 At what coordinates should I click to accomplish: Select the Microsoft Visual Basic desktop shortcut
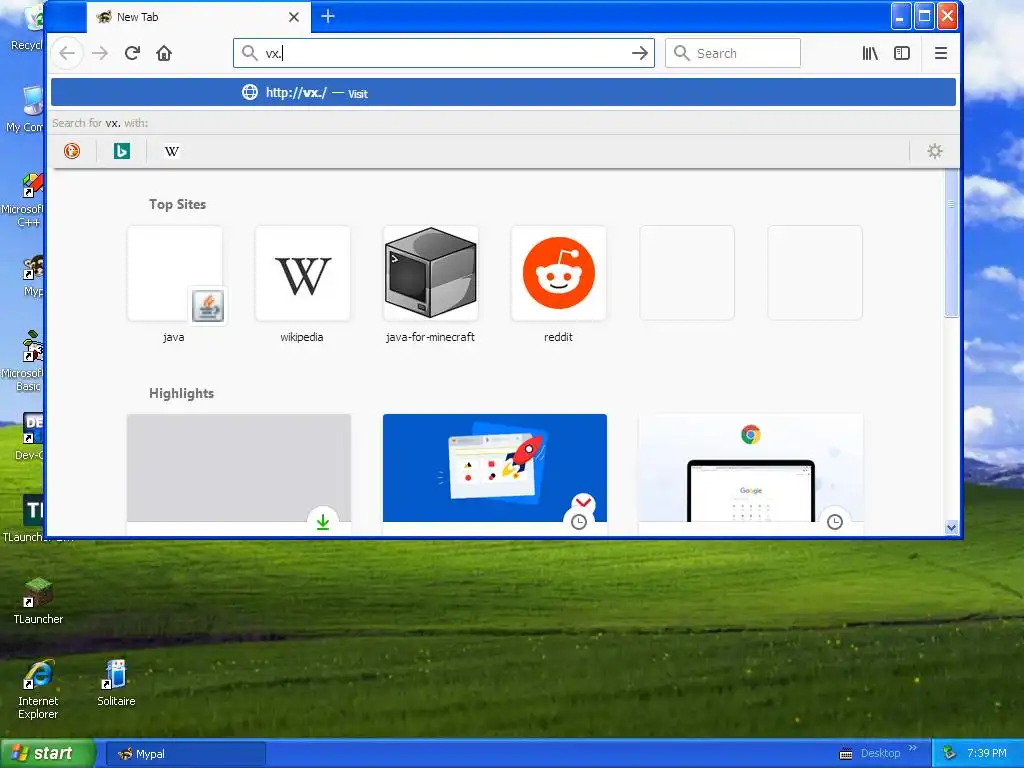point(24,361)
